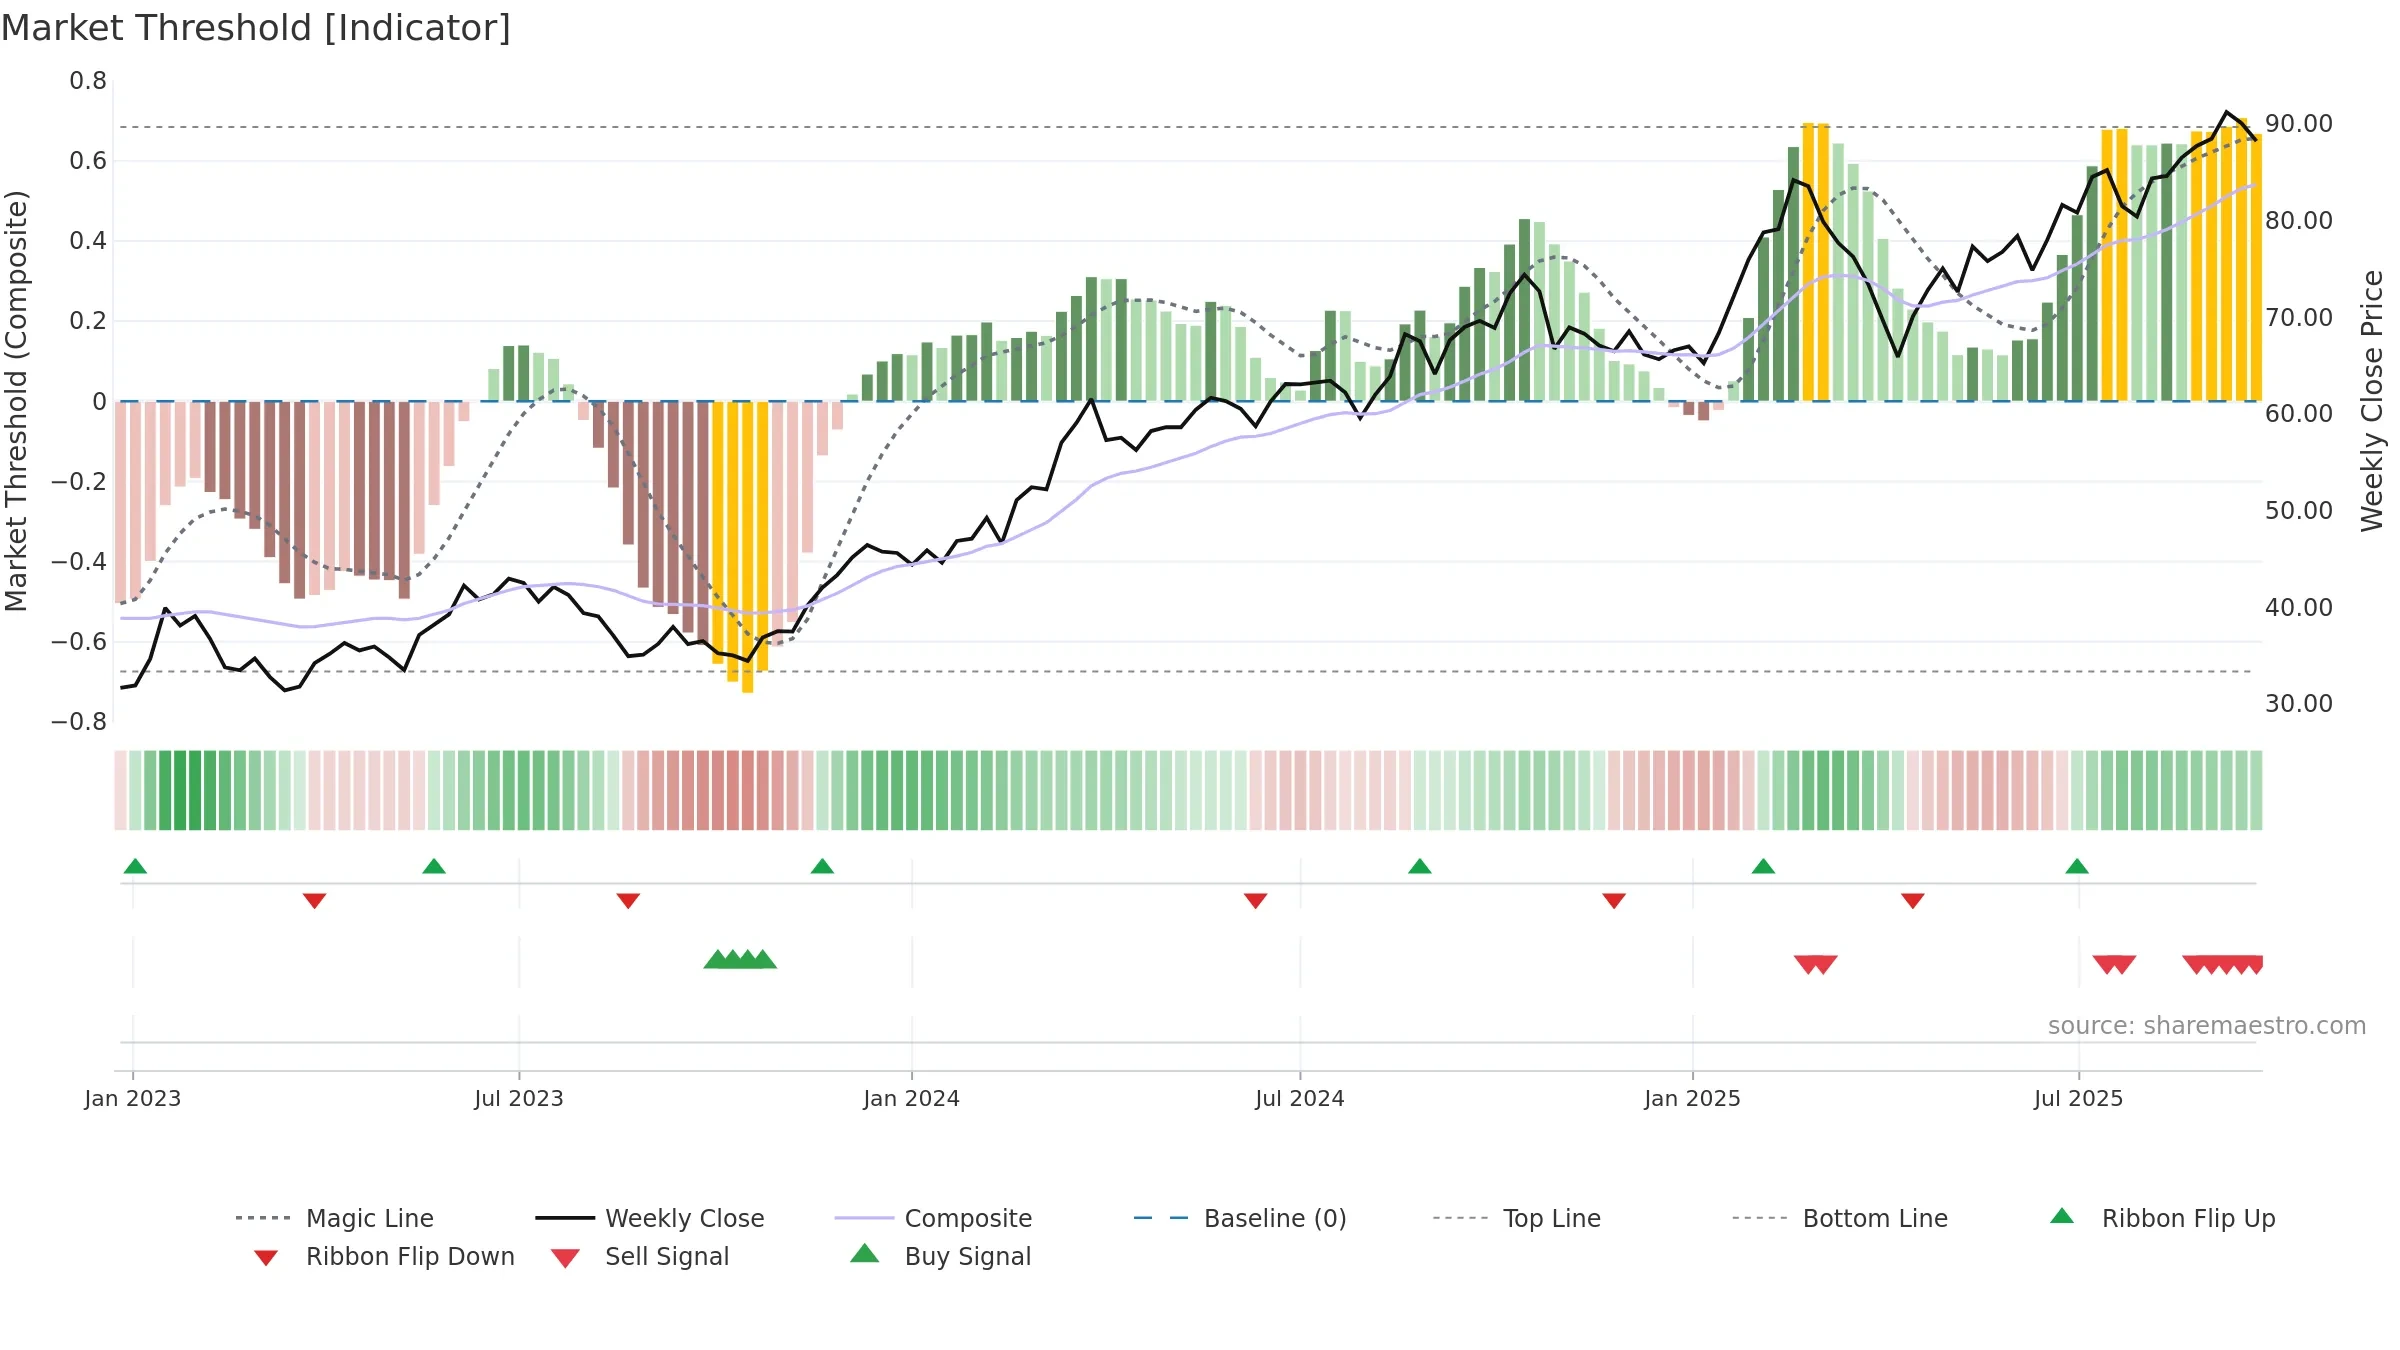Click the Jul 2025 axis label

2079,1098
